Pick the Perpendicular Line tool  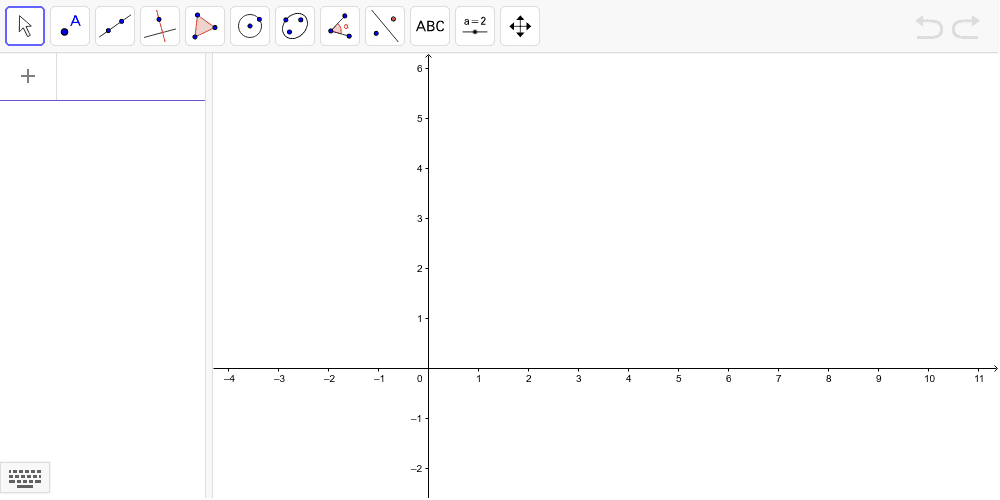tap(160, 26)
